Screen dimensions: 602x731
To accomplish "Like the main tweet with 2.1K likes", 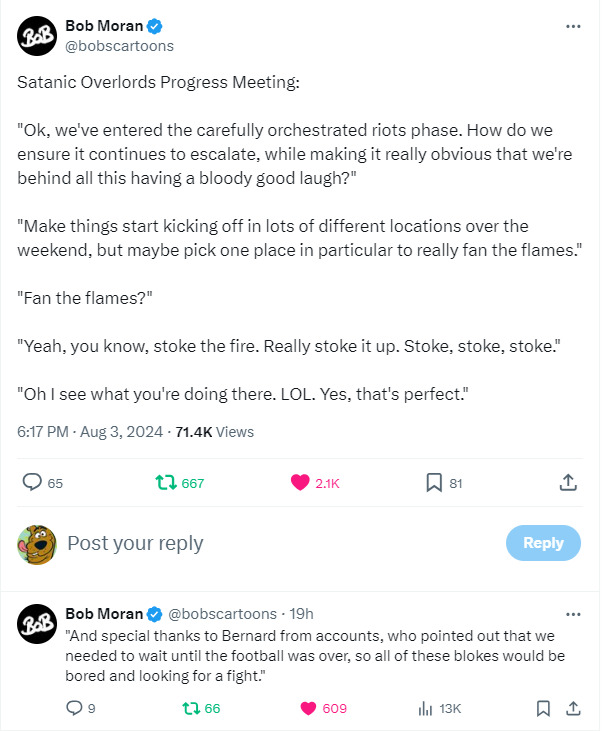I will (300, 483).
